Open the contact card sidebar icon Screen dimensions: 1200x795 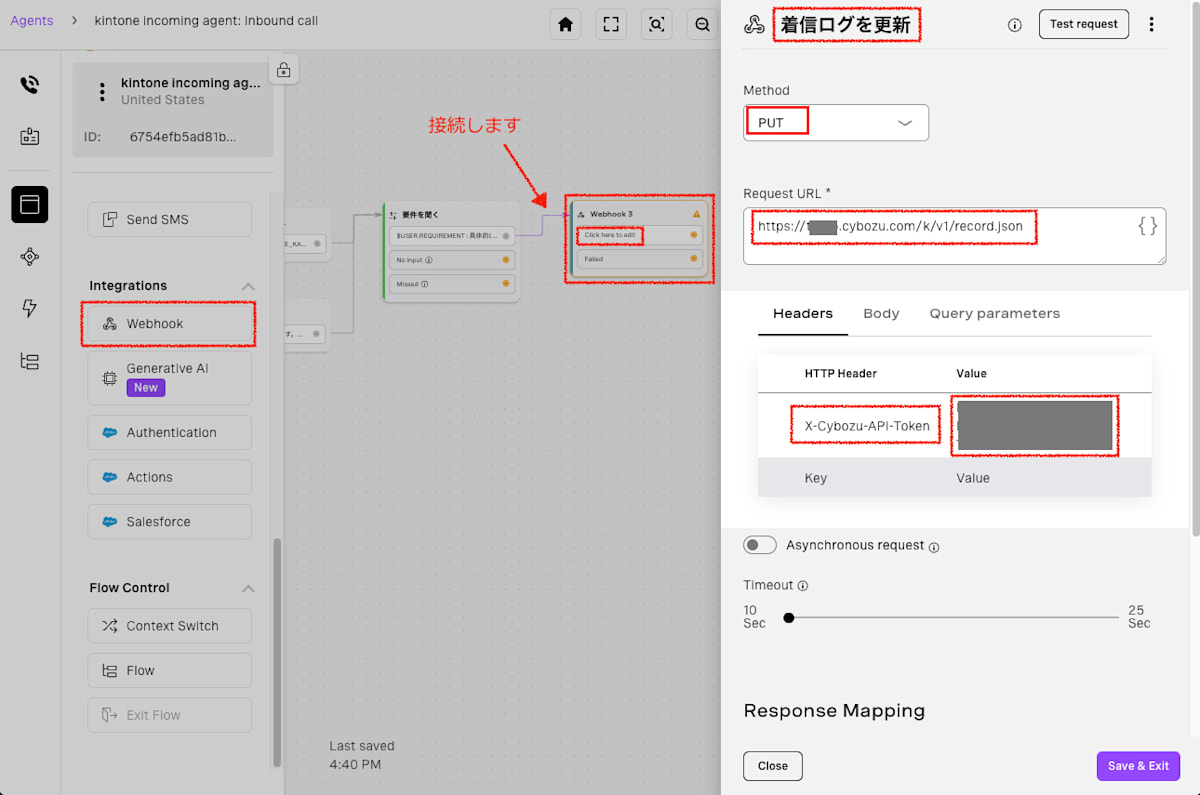[x=30, y=136]
